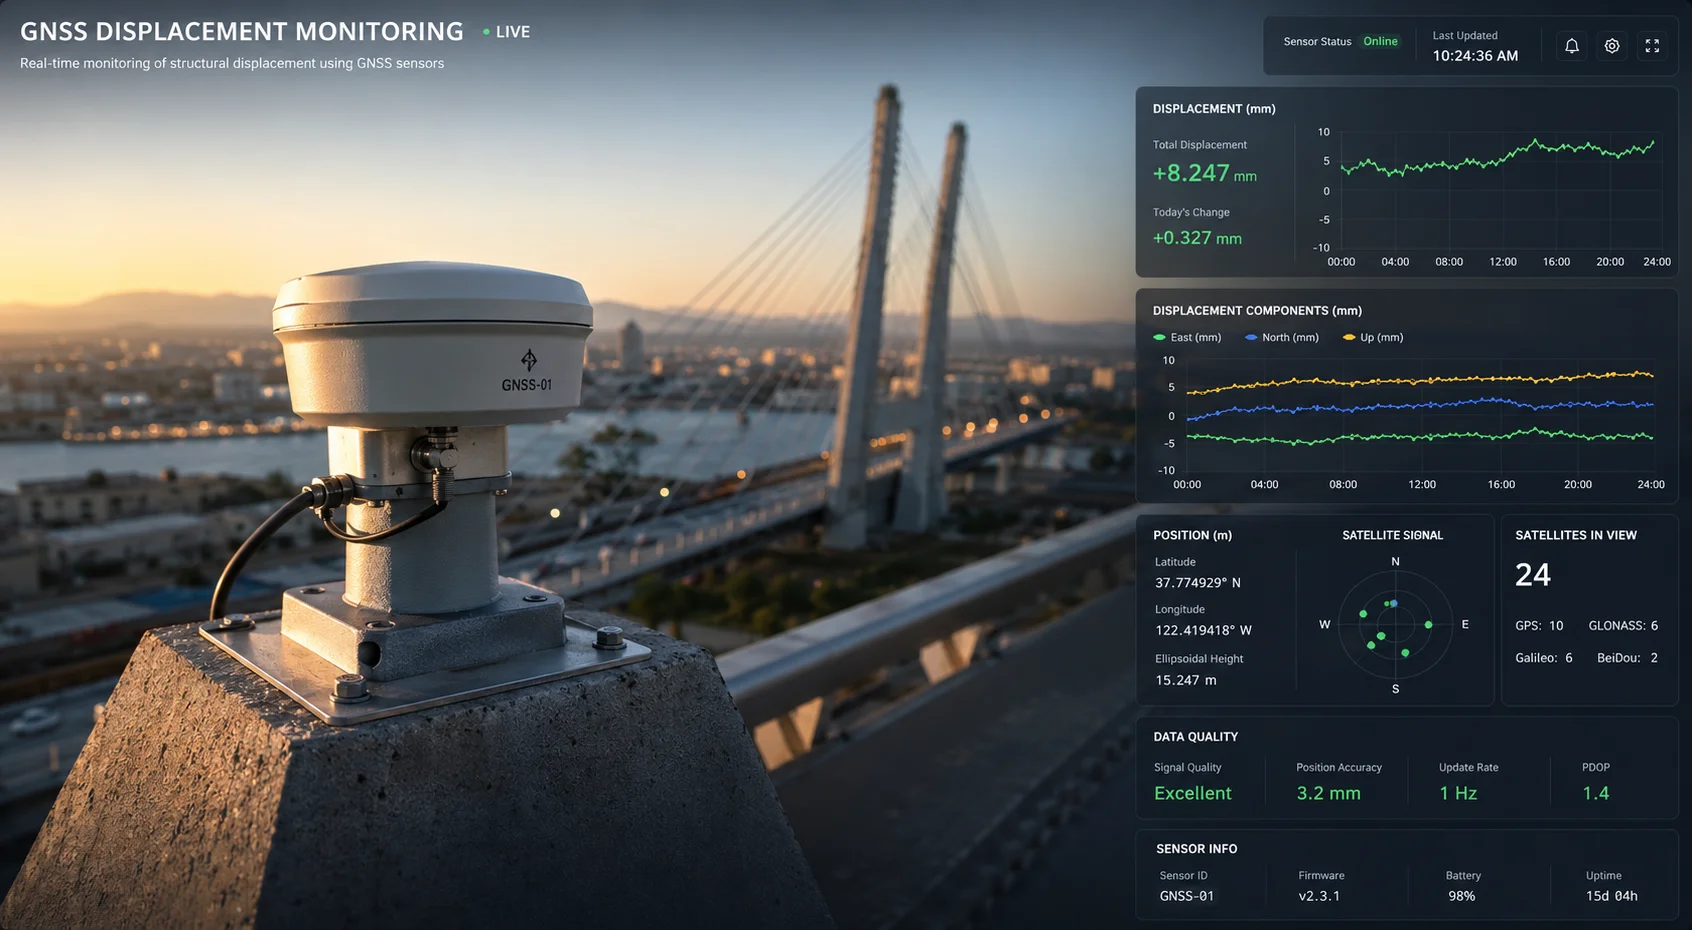Click Signal Quality value Excellent
The height and width of the screenshot is (930, 1692).
point(1192,793)
